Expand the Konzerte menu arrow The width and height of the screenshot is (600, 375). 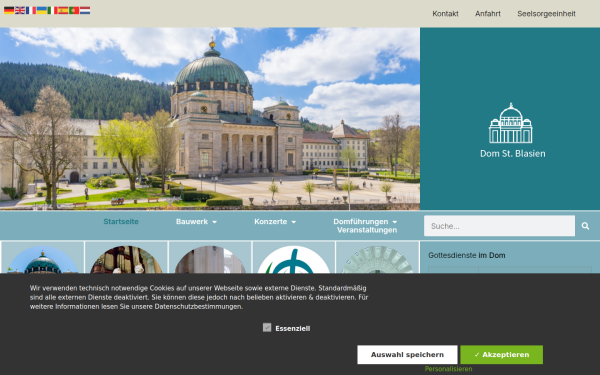(293, 222)
